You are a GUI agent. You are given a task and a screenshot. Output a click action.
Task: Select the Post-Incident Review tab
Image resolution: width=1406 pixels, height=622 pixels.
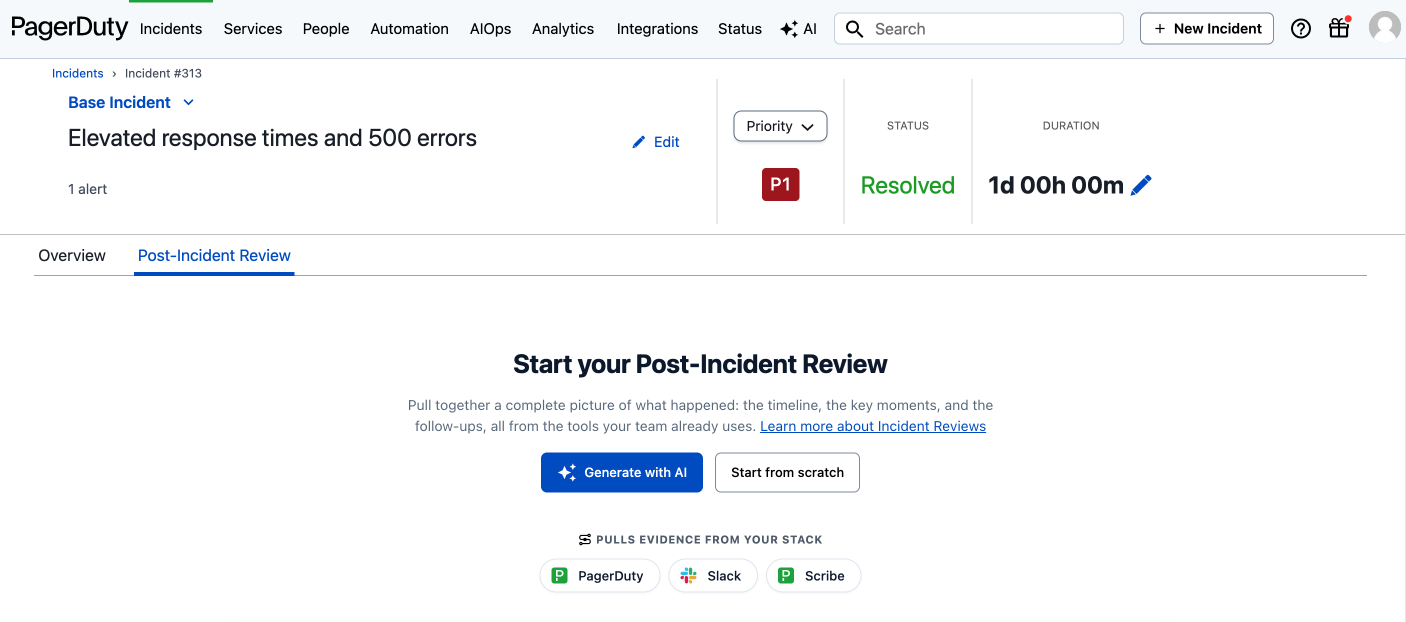[214, 256]
